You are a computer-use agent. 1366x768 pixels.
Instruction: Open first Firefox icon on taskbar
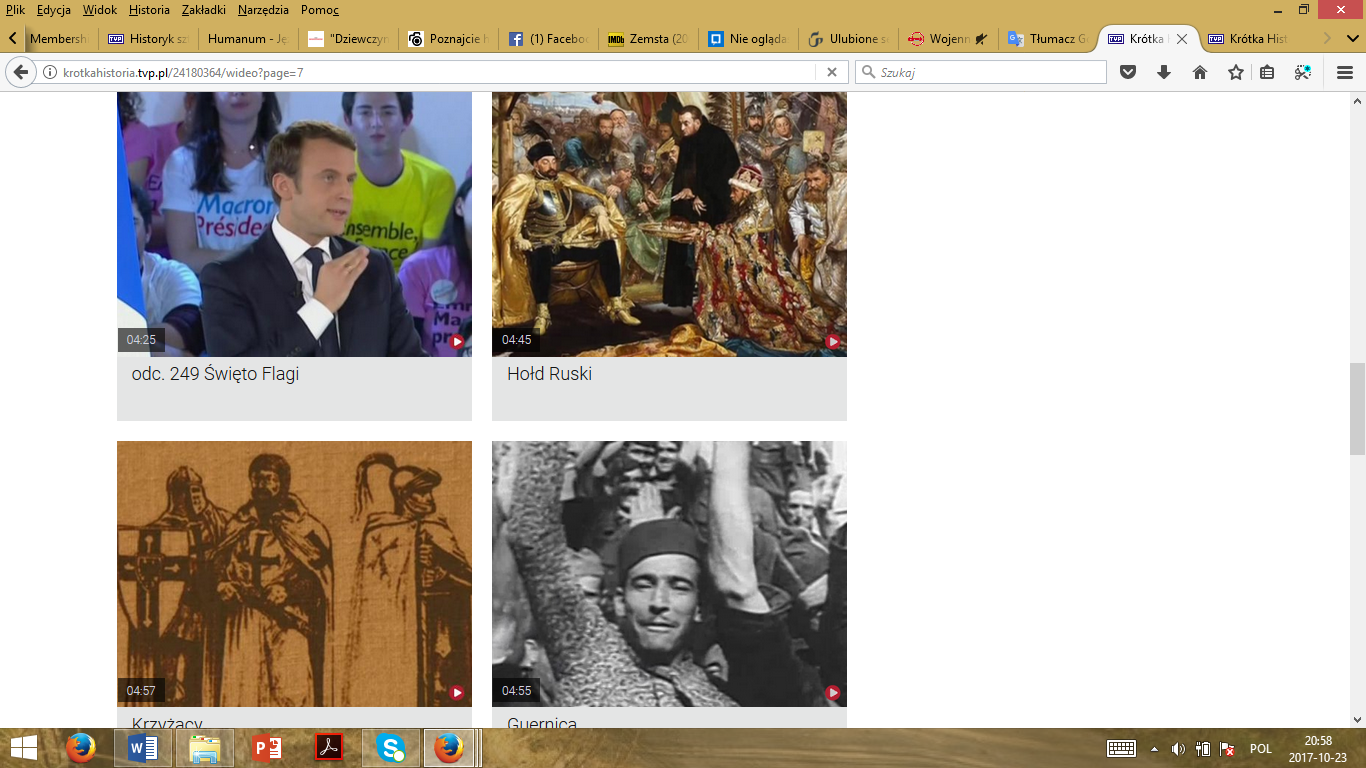point(81,748)
